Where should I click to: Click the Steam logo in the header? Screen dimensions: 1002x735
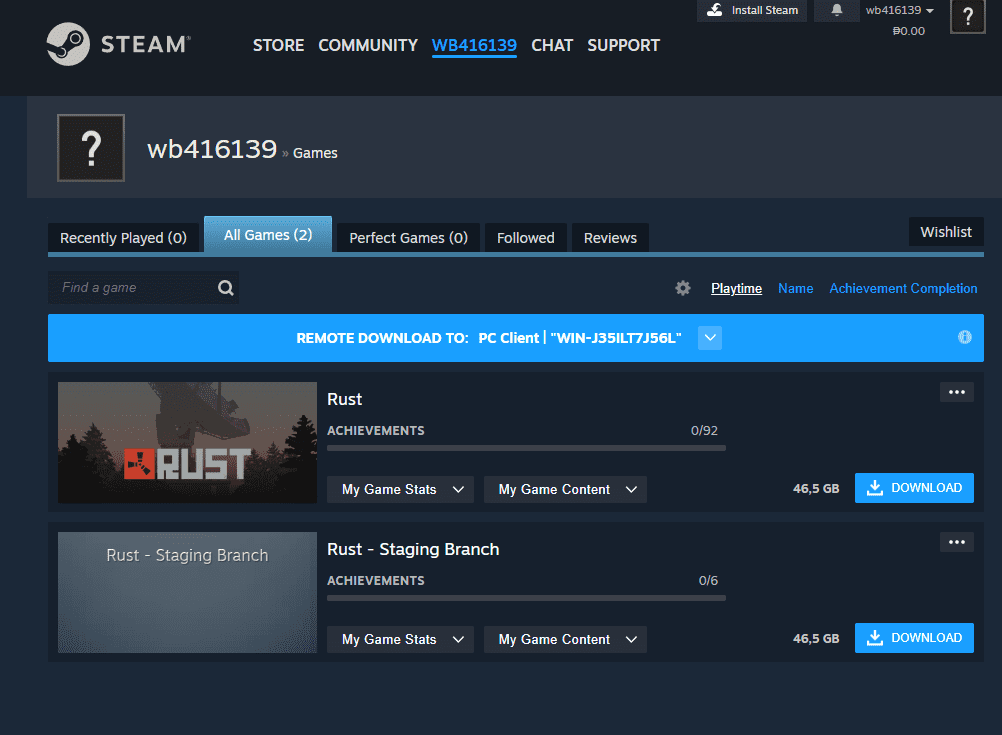tap(68, 44)
